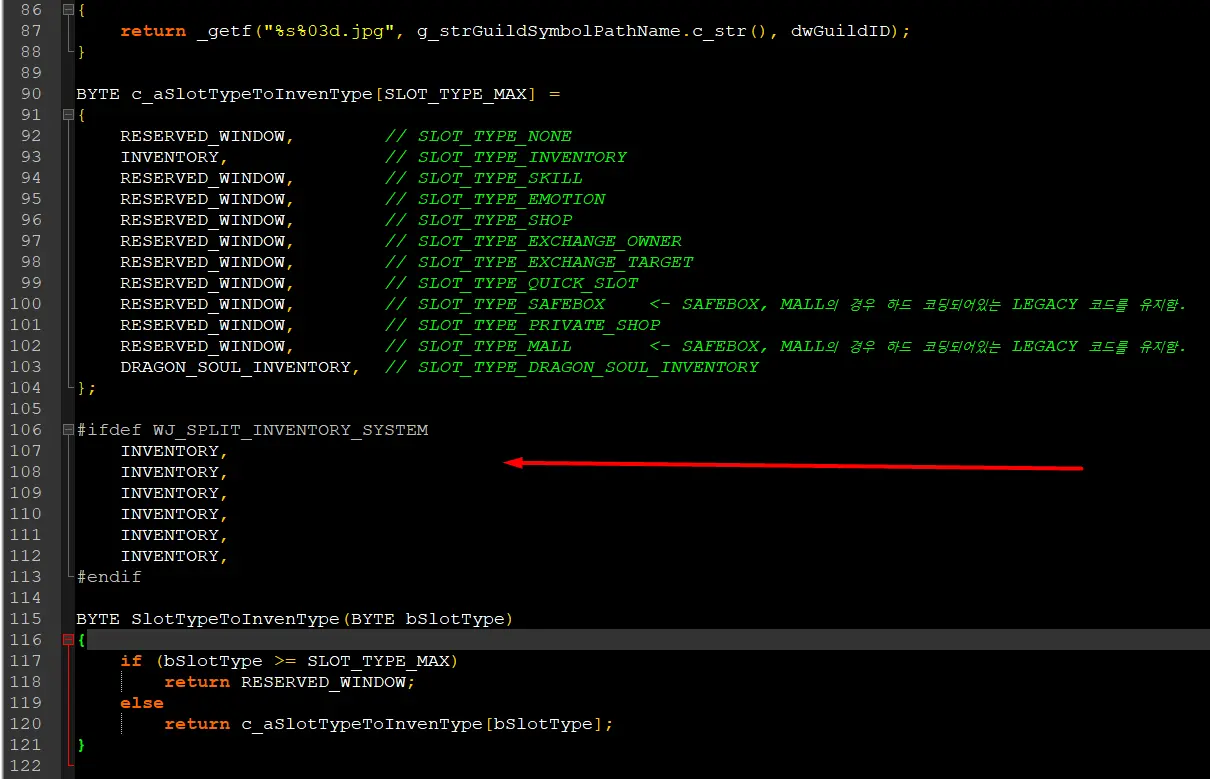Click line number 90 in the margin
This screenshot has height=779, width=1210.
pyautogui.click(x=31, y=94)
